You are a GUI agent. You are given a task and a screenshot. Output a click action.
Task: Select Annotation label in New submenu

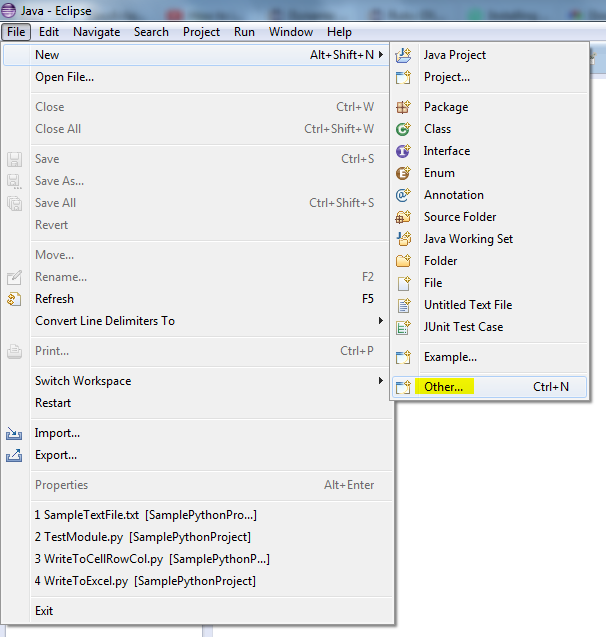pos(454,195)
